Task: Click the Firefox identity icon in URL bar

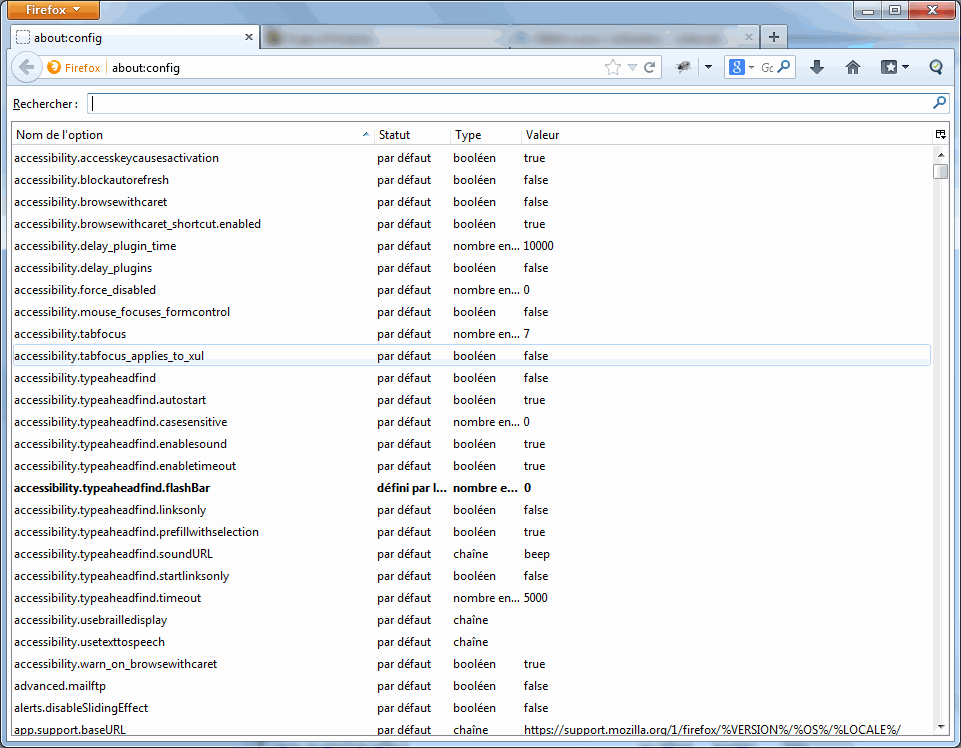Action: 74,67
